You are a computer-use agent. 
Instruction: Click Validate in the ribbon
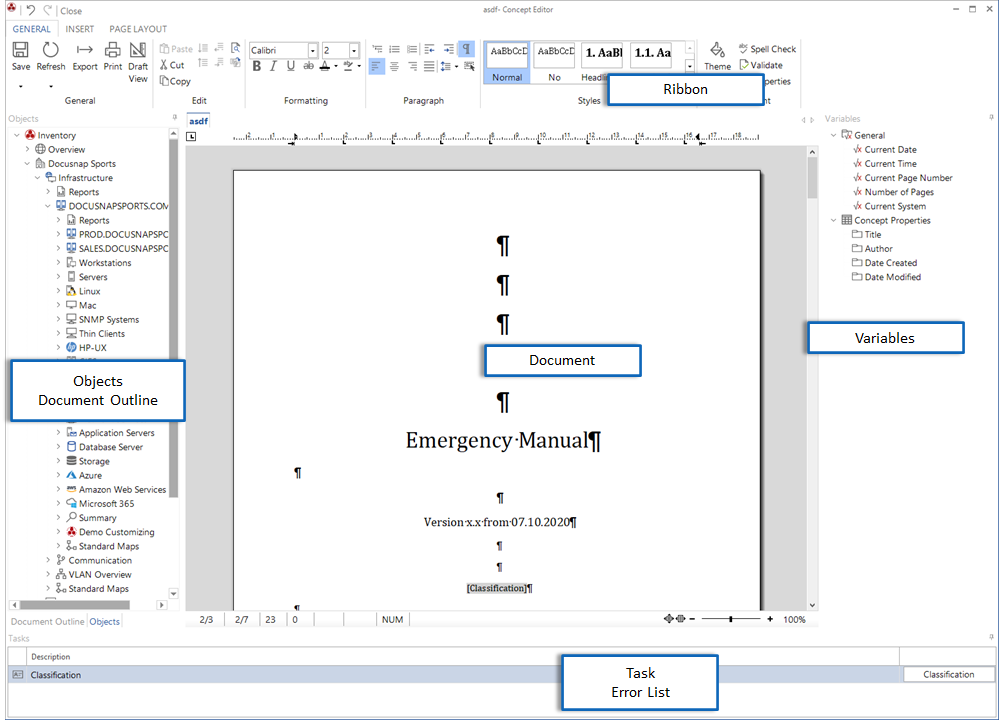(x=761, y=65)
